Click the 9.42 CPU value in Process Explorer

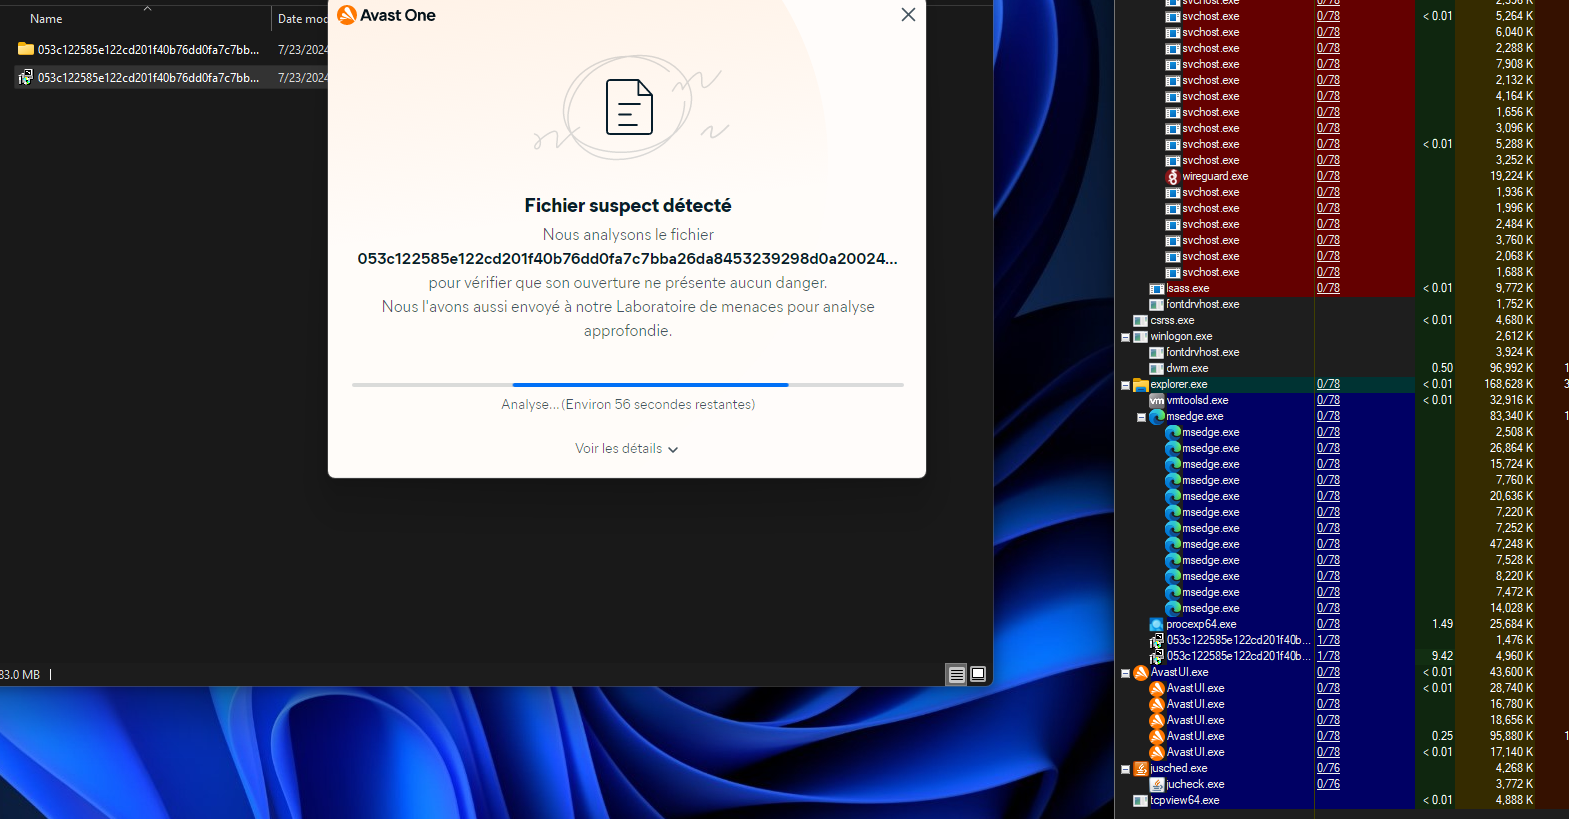point(1442,656)
